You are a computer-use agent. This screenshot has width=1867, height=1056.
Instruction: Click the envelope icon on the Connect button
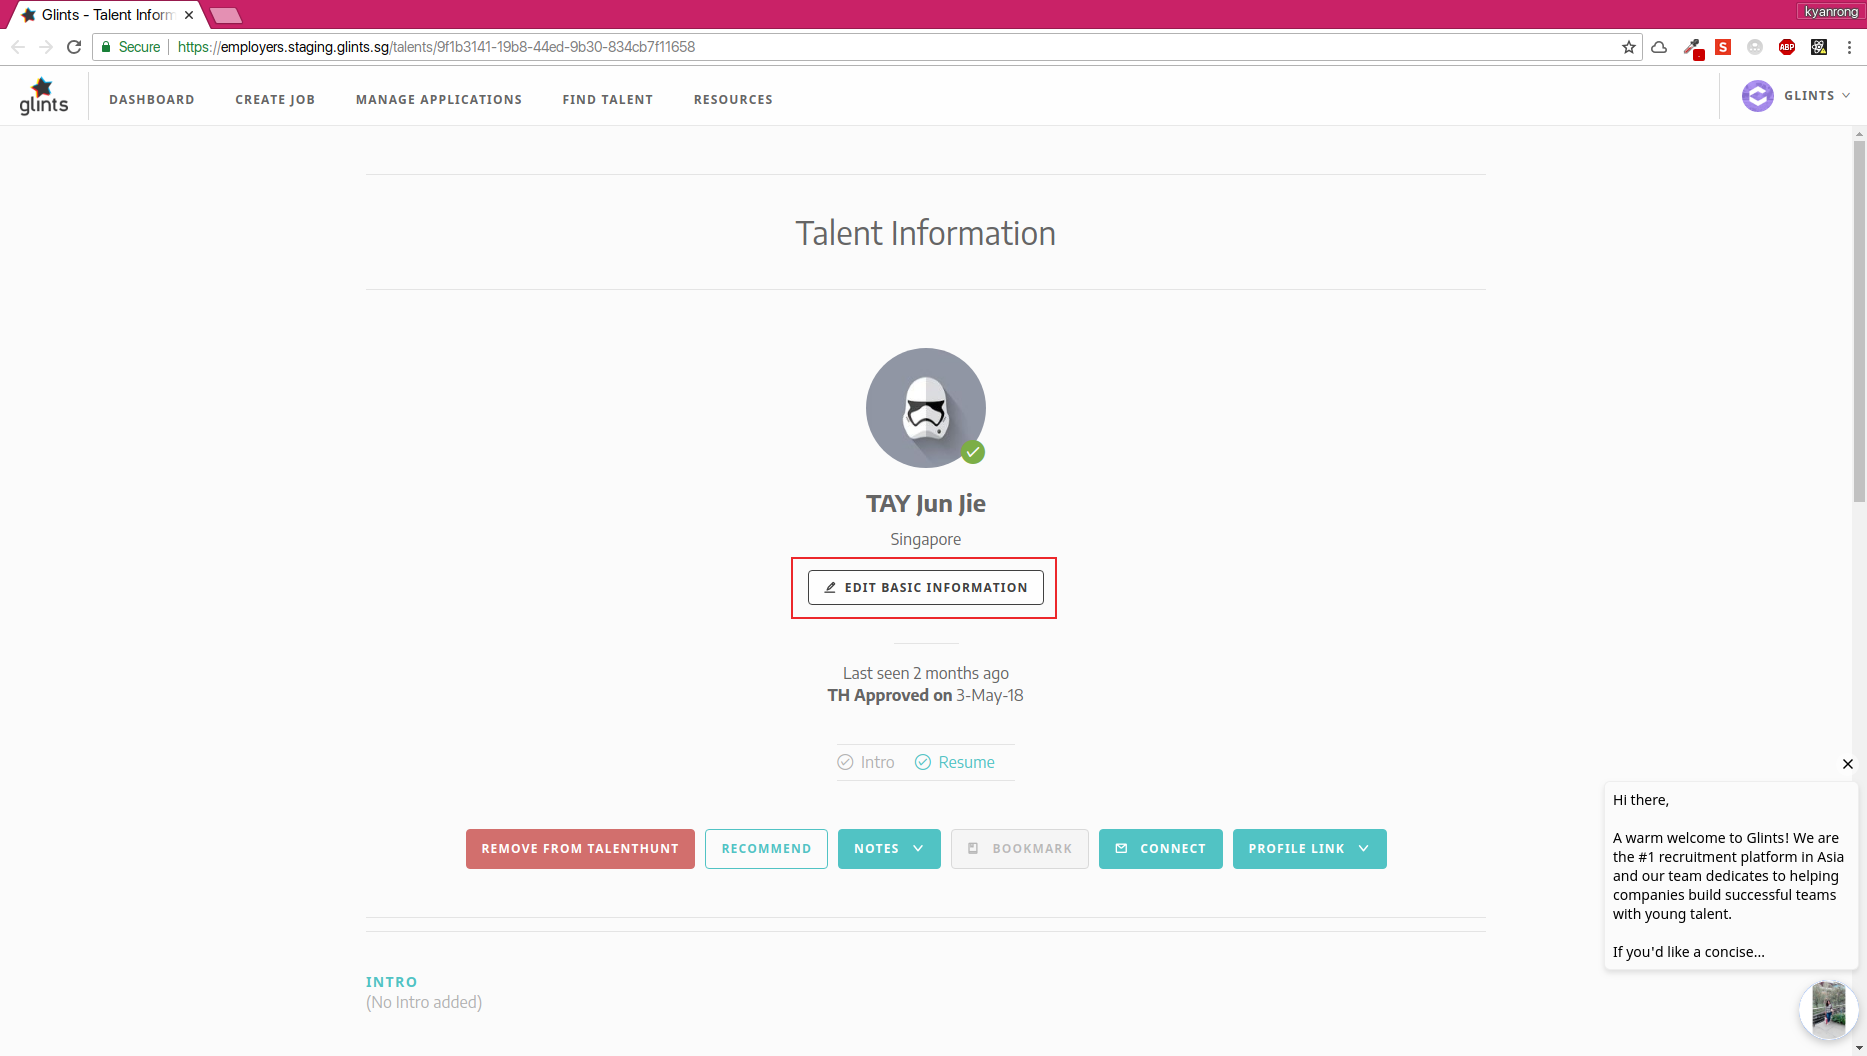[1122, 848]
